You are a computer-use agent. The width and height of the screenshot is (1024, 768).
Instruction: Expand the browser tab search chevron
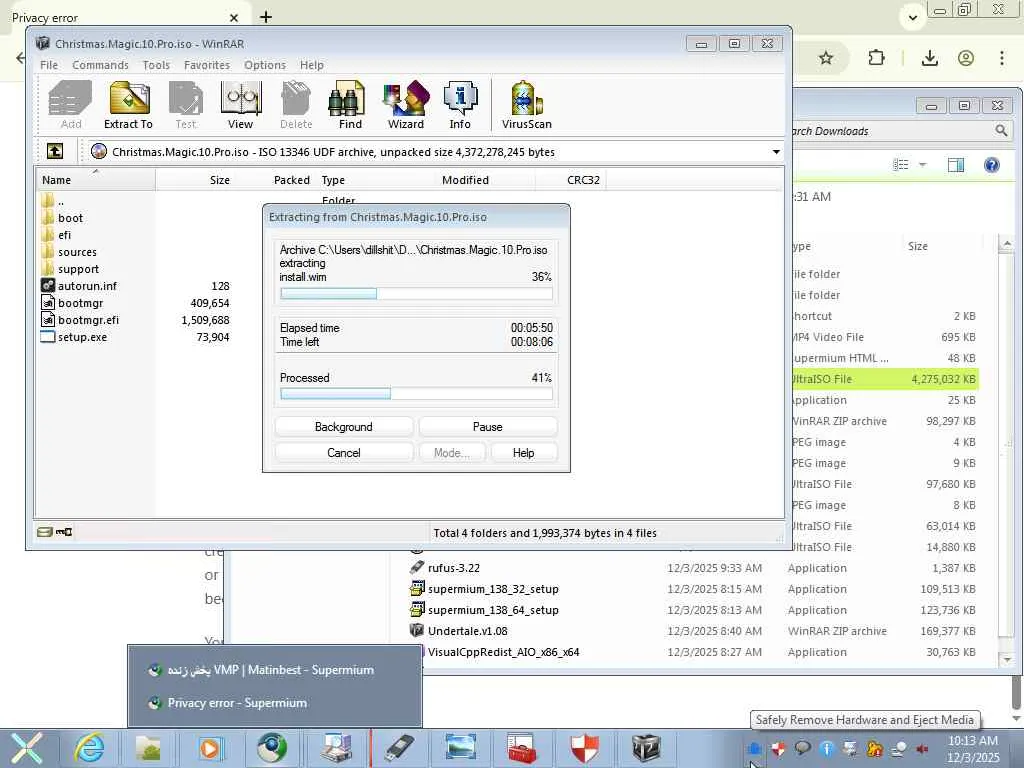[x=913, y=18]
